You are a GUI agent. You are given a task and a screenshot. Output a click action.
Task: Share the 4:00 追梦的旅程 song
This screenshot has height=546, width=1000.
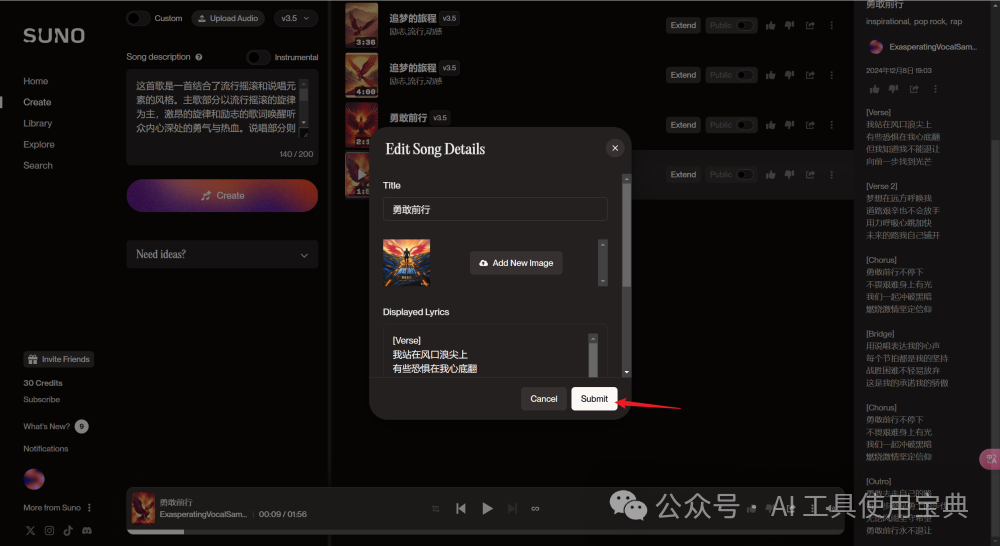click(x=810, y=75)
